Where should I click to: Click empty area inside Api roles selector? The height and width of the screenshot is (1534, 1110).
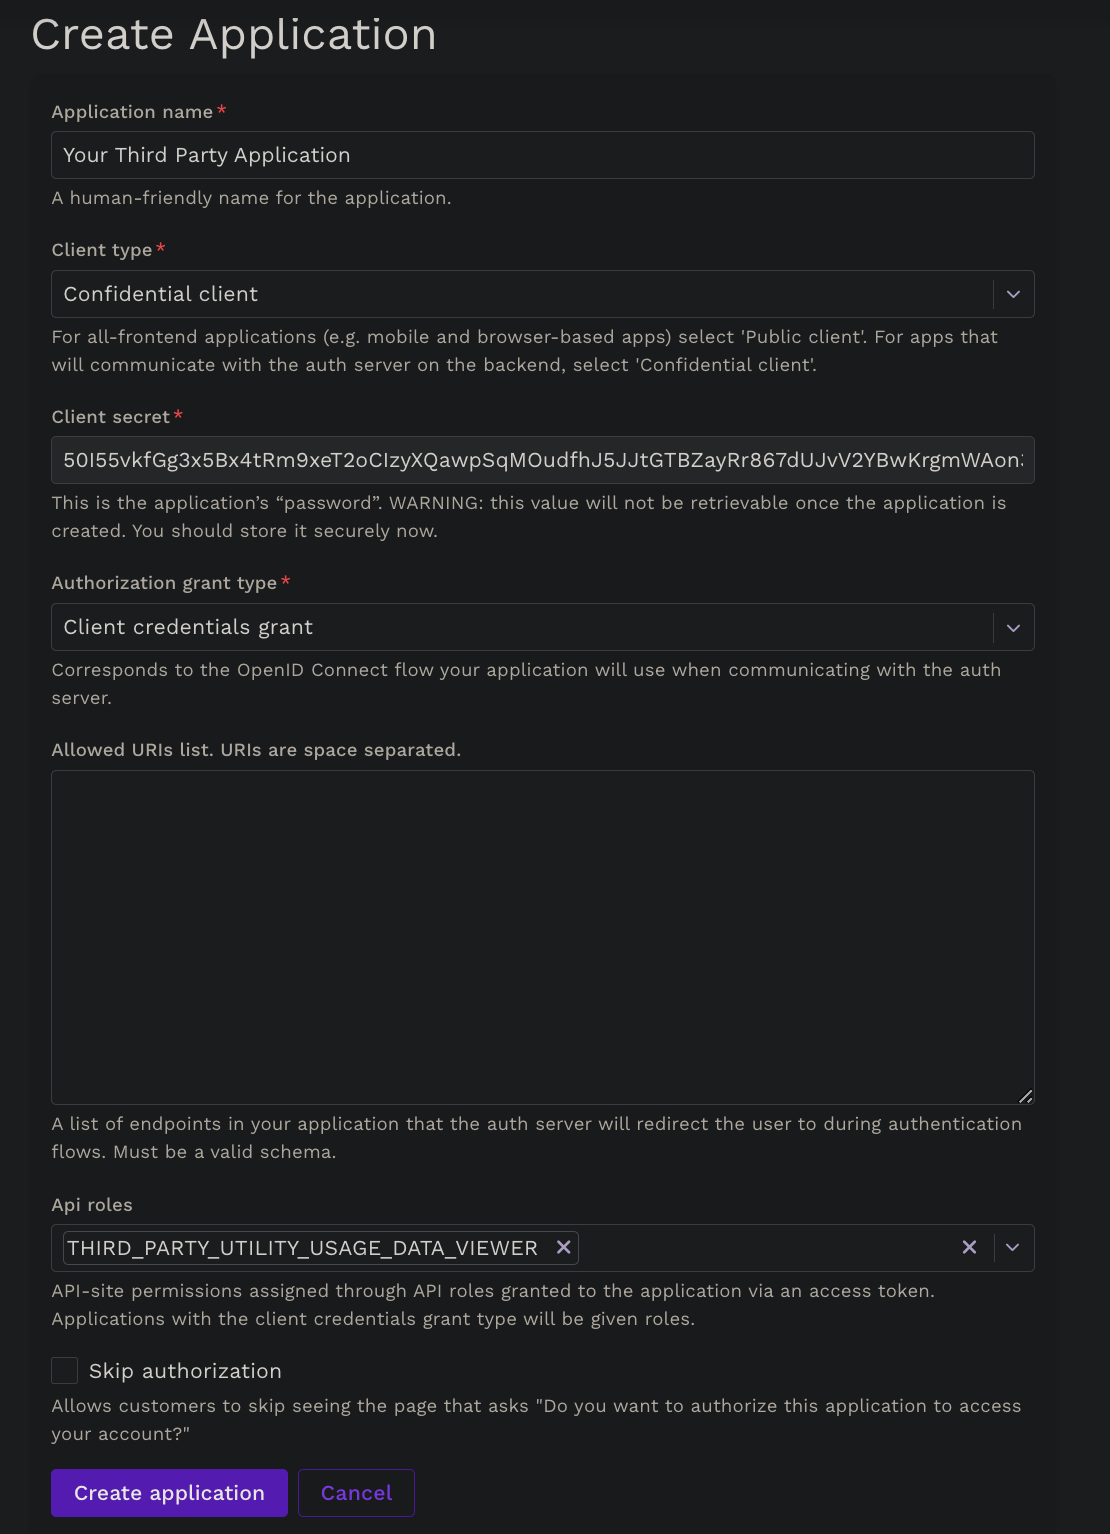point(760,1247)
